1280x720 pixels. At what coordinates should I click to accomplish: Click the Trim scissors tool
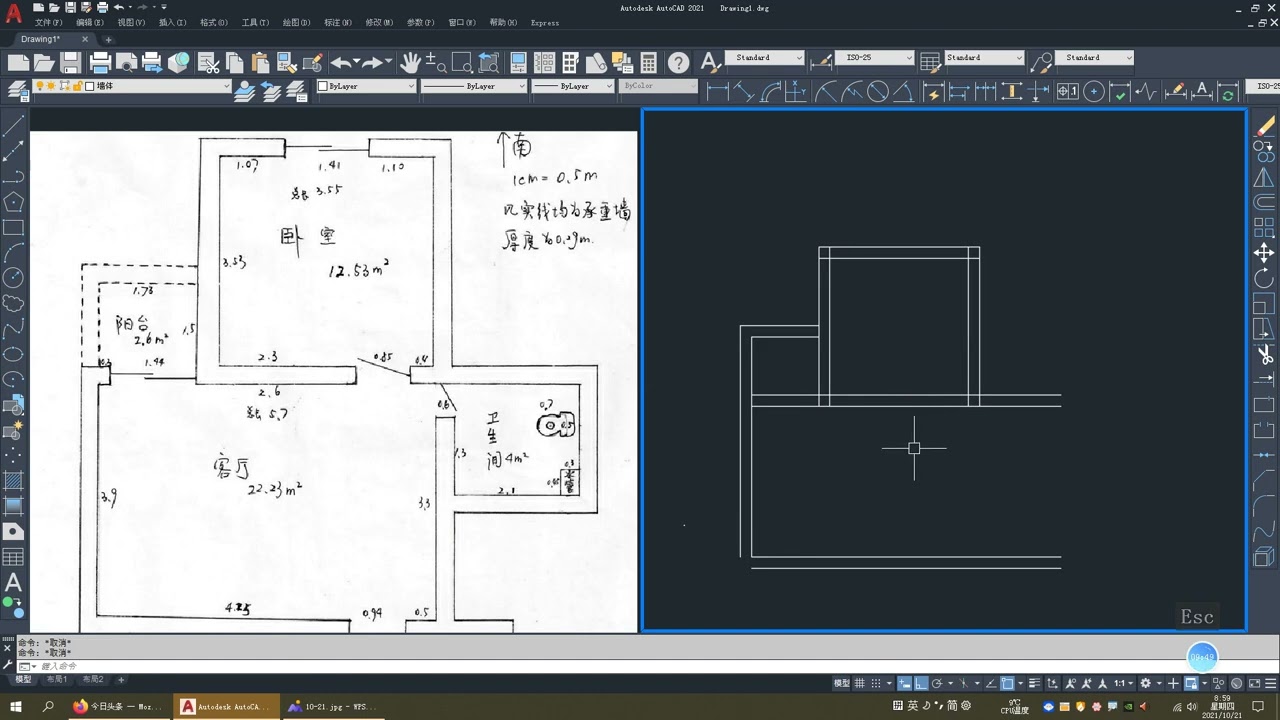tap(1264, 354)
